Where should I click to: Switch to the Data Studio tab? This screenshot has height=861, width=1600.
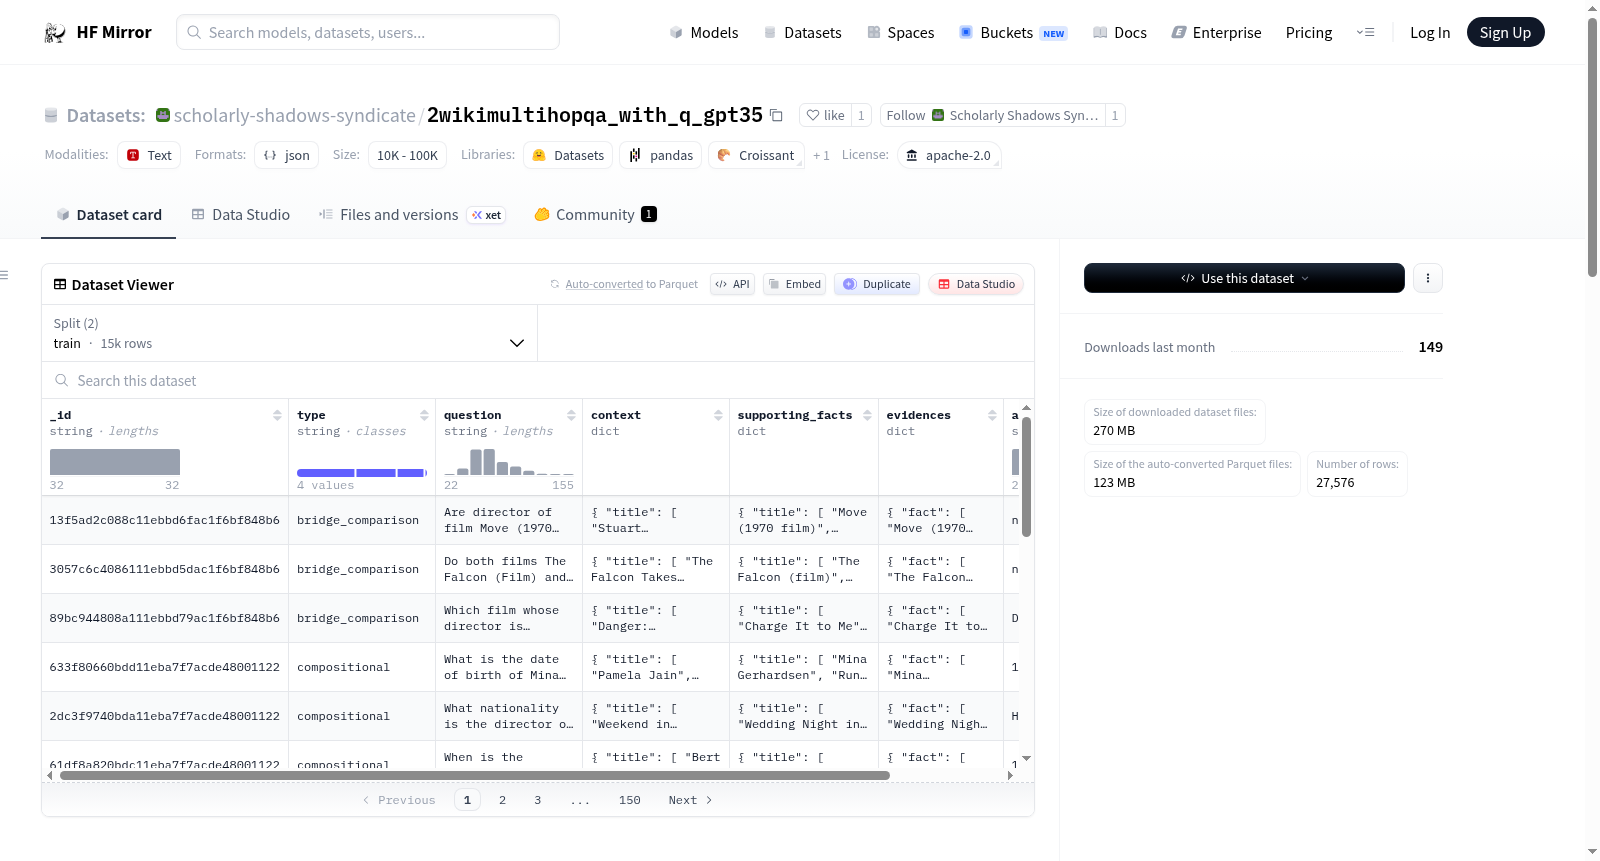(x=241, y=214)
